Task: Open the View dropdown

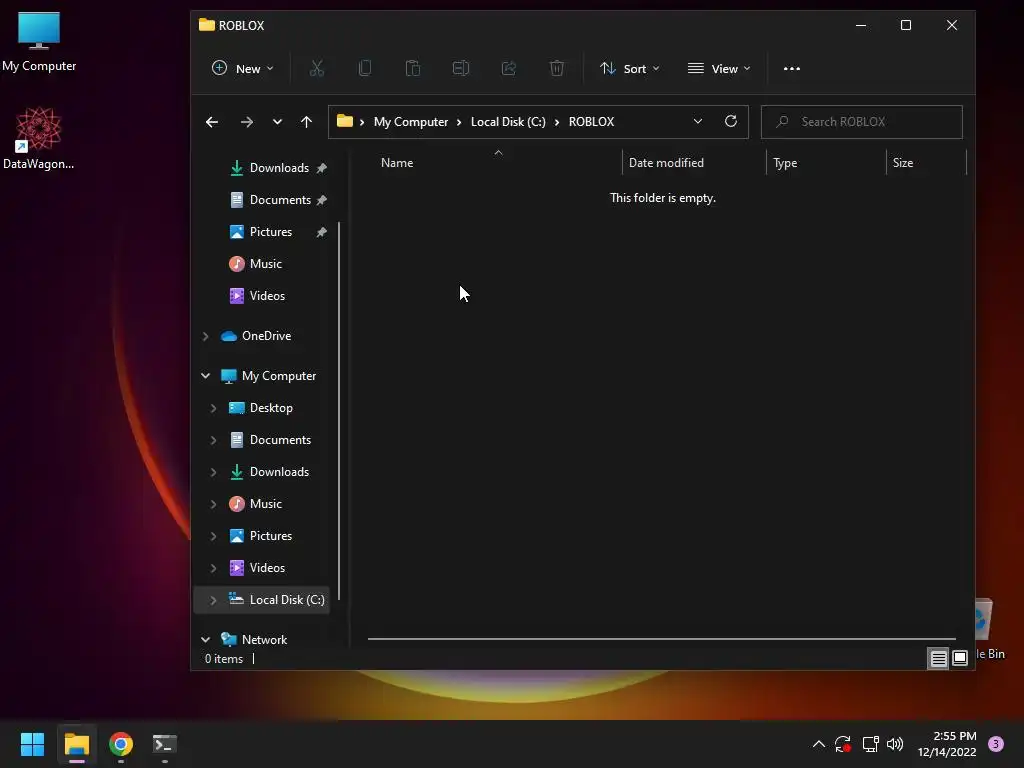Action: 719,69
